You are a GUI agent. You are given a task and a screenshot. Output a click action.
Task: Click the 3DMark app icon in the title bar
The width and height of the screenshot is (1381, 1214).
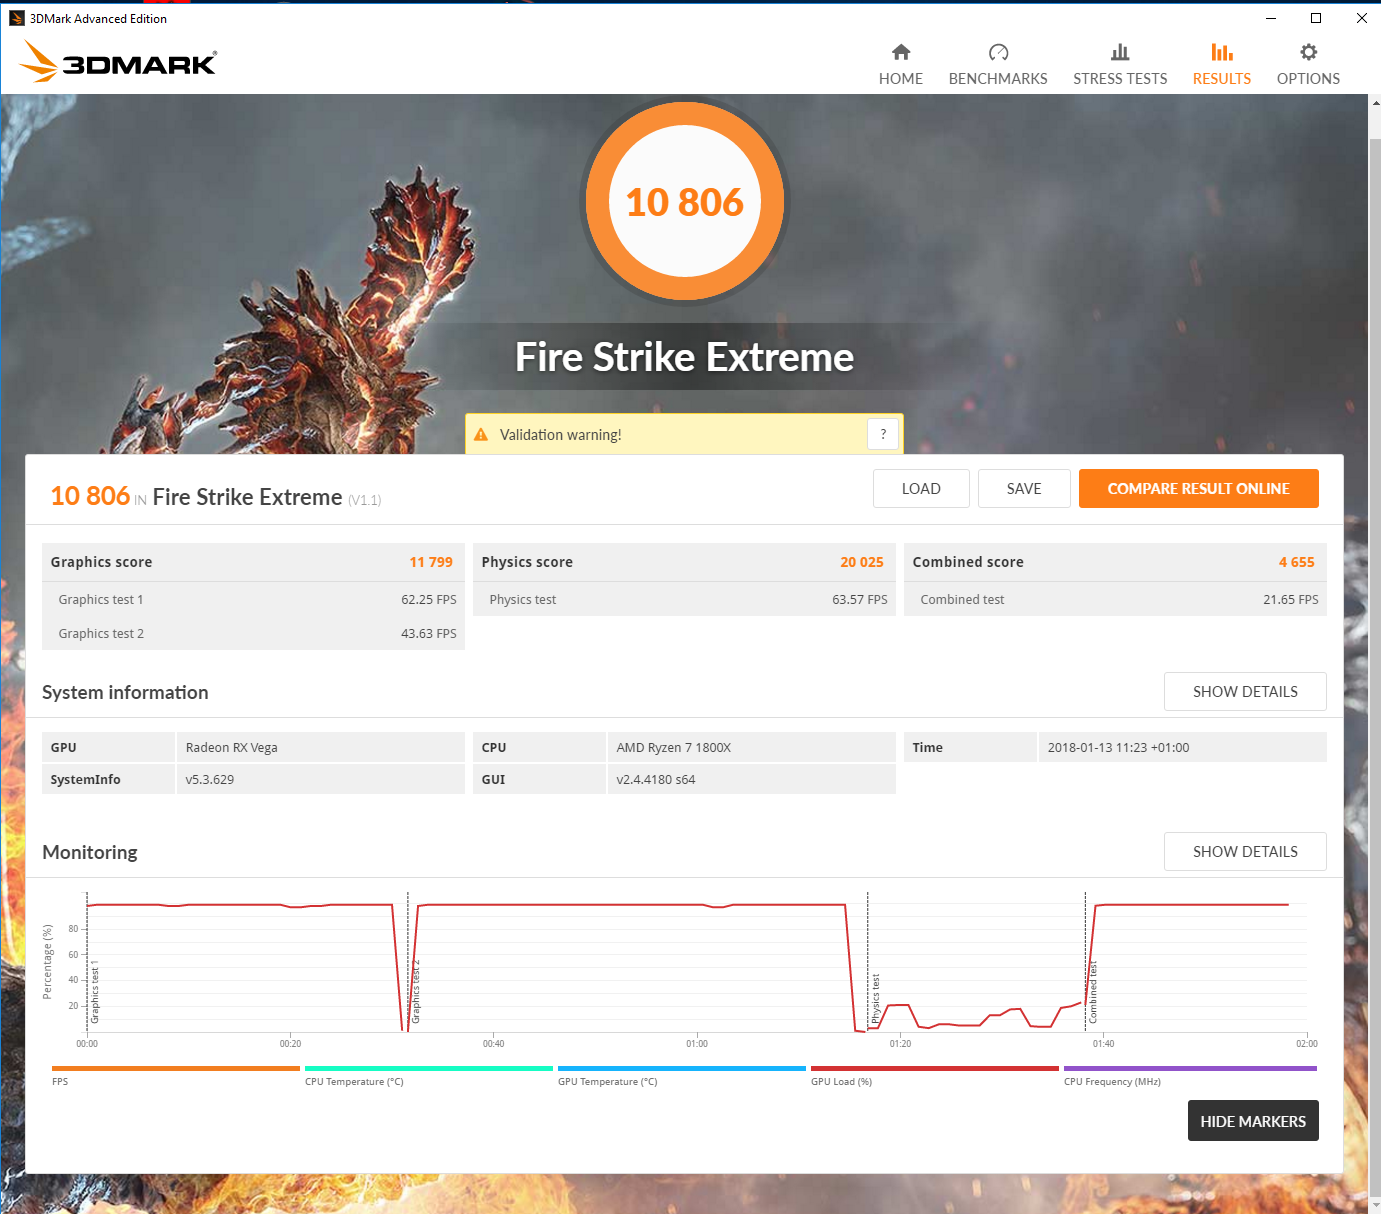(17, 18)
